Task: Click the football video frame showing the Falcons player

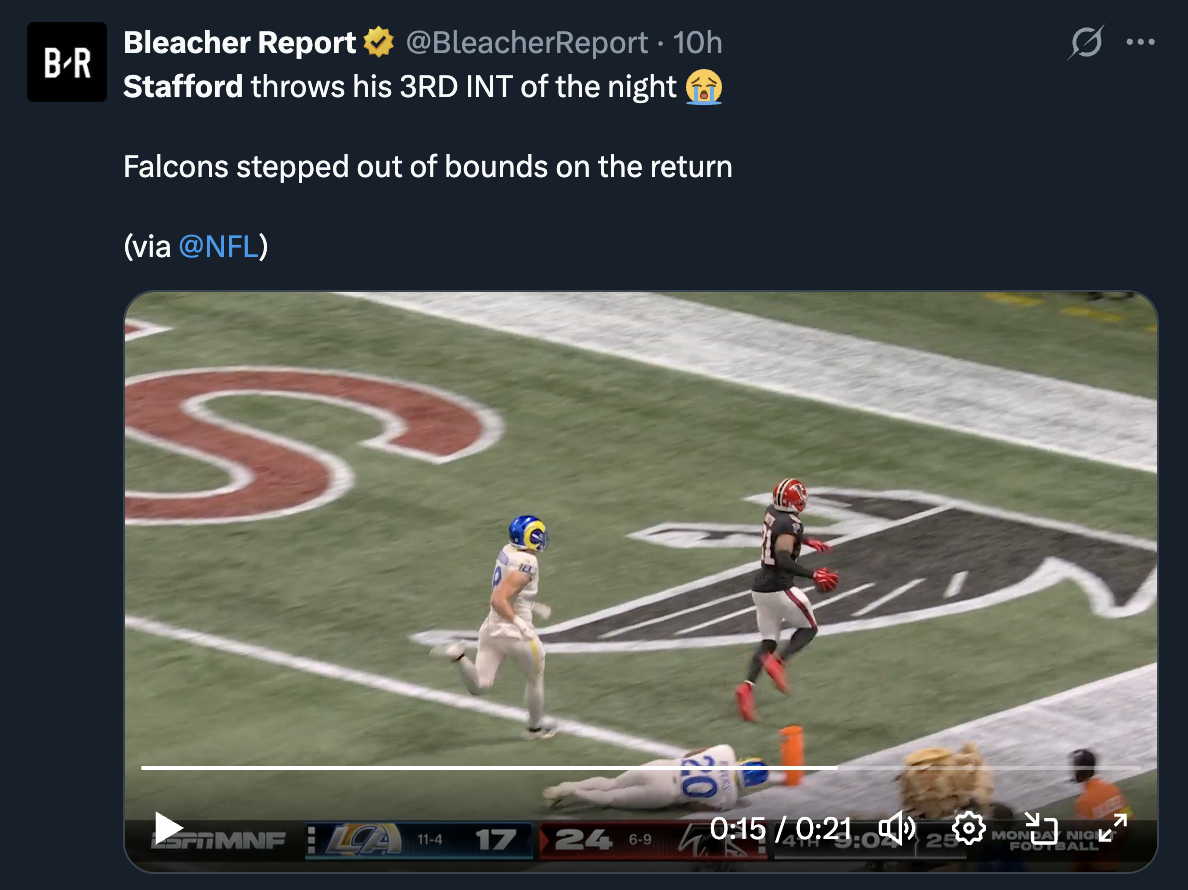Action: click(x=640, y=530)
